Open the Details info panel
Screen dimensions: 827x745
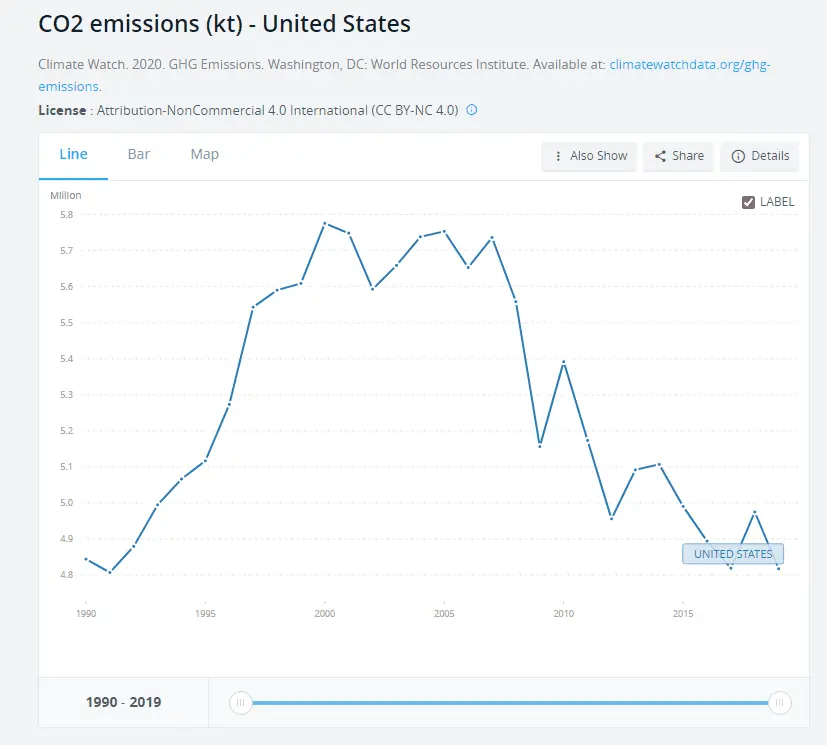(x=760, y=156)
